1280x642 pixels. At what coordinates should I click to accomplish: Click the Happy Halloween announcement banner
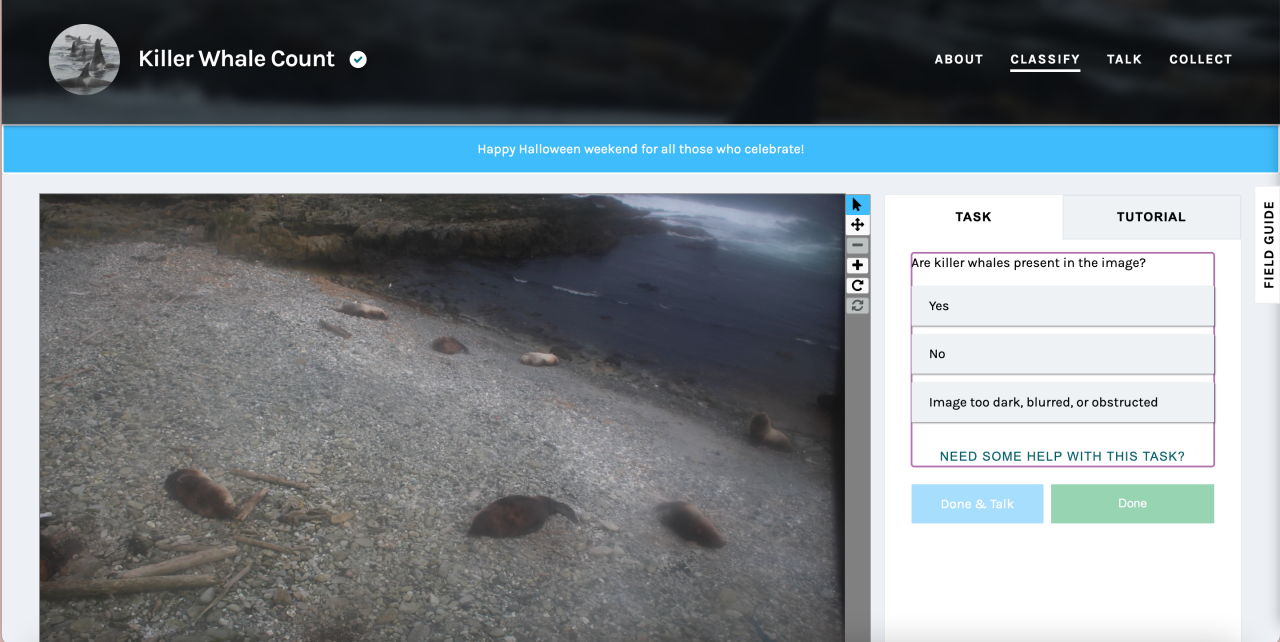[x=641, y=149]
